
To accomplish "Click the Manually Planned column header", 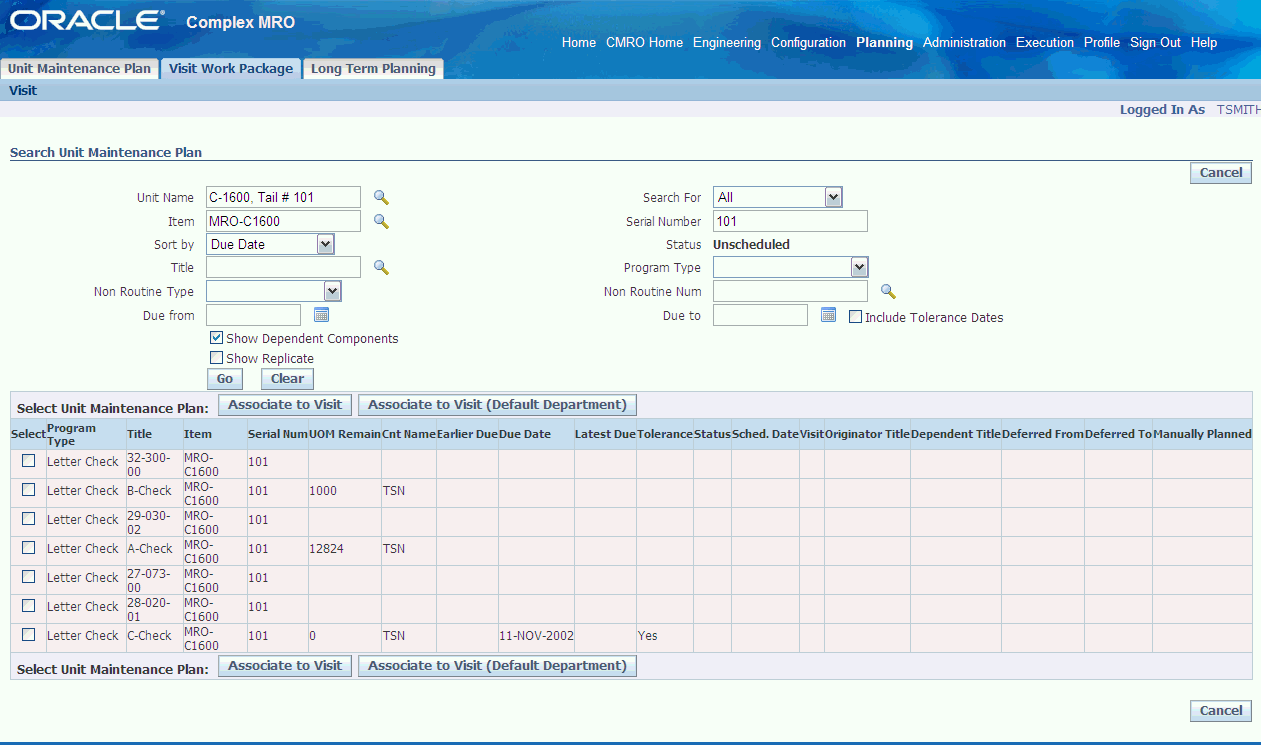I will [1202, 434].
